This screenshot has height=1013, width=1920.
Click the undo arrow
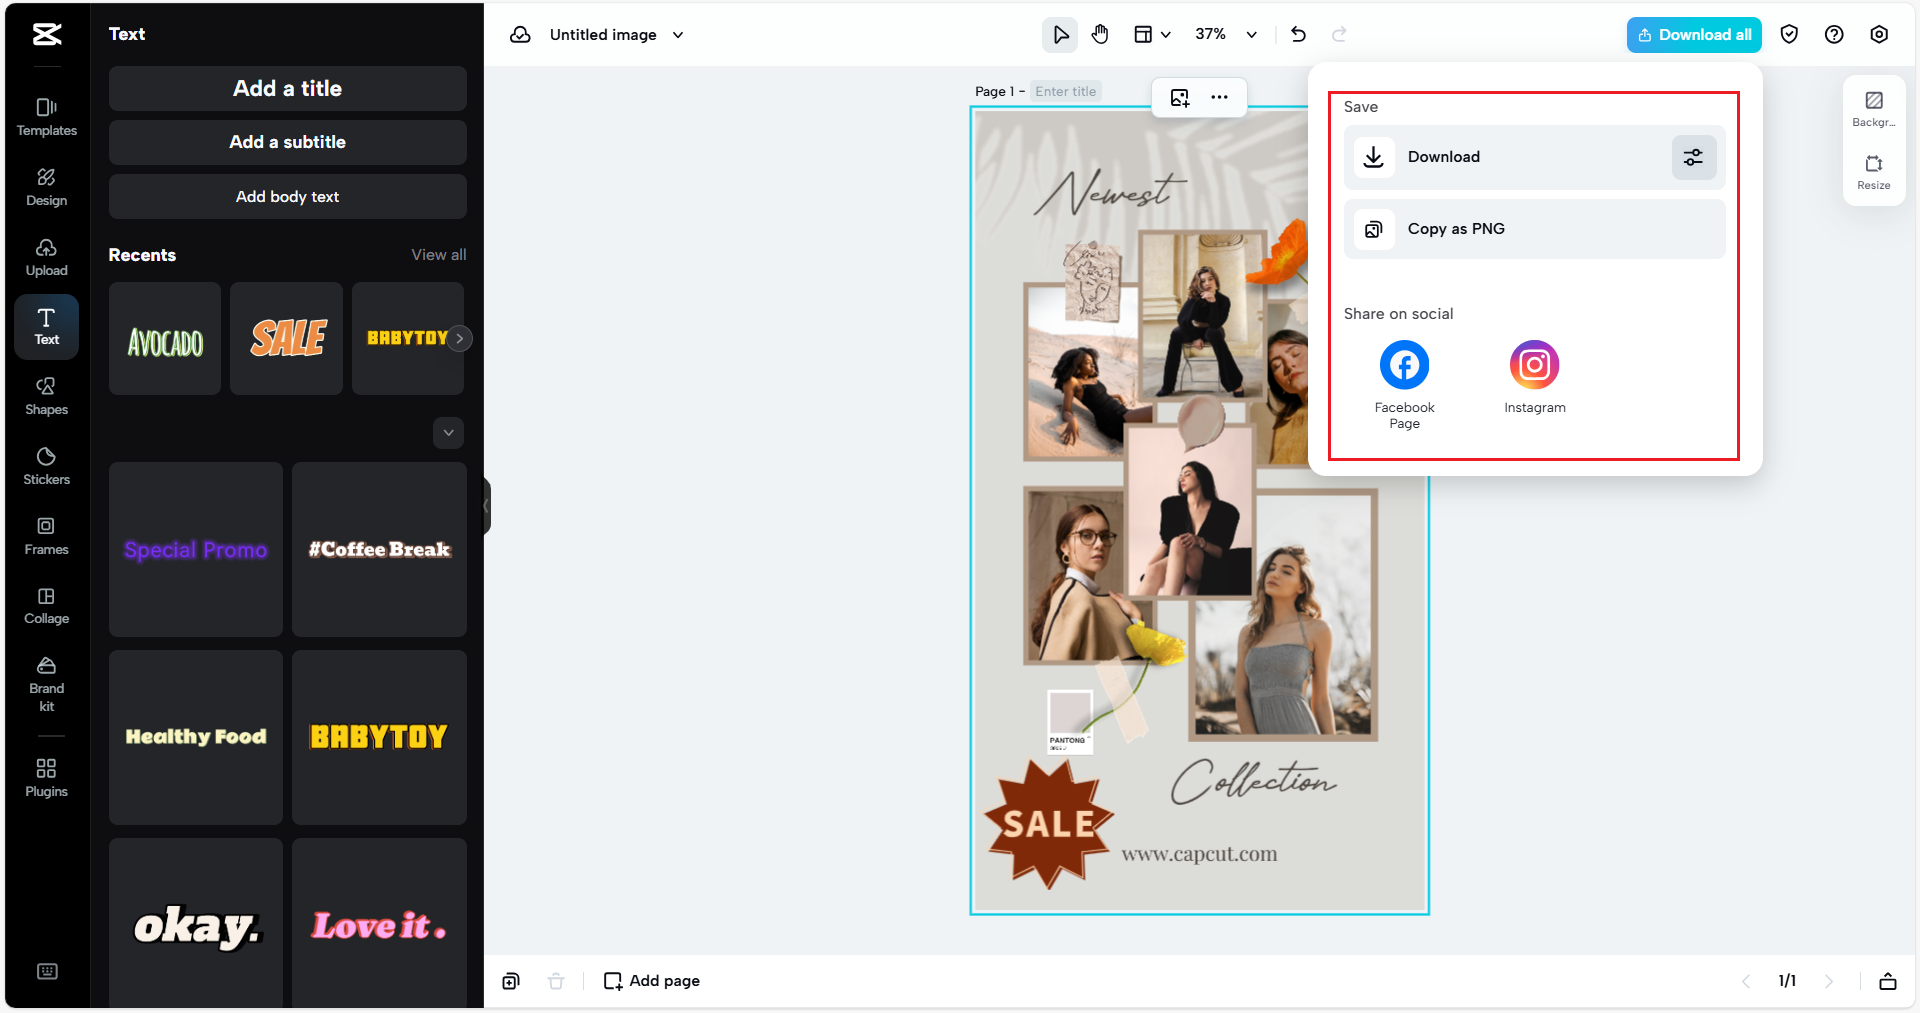1298,35
